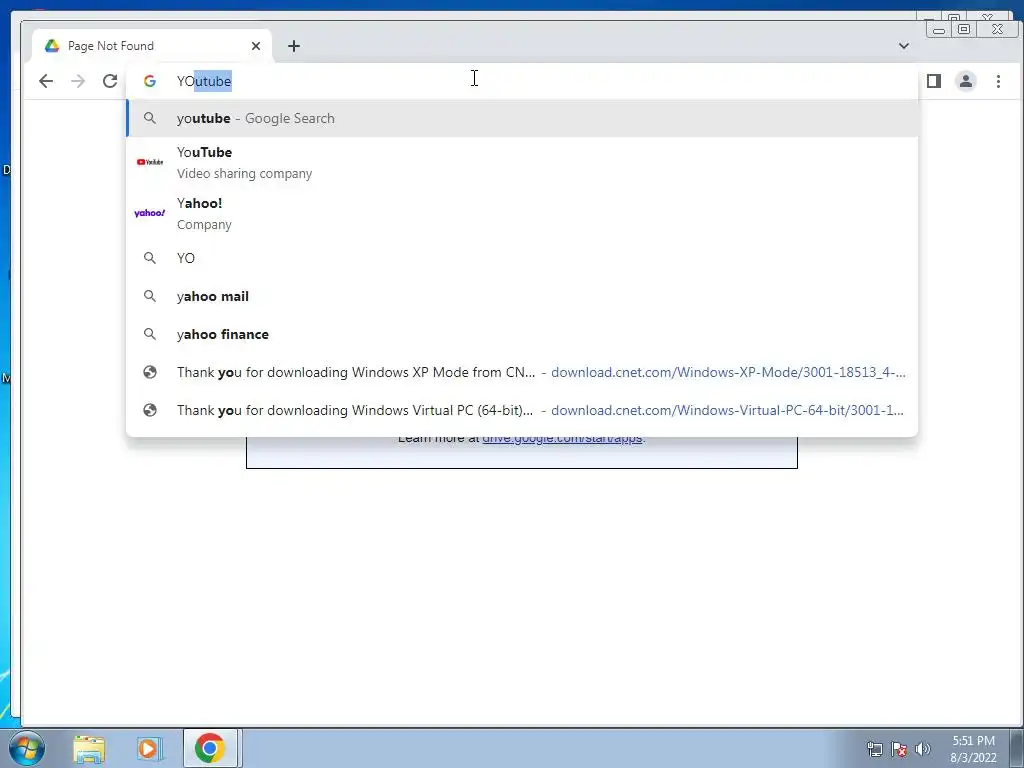
Task: Reload the current page
Action: [x=110, y=81]
